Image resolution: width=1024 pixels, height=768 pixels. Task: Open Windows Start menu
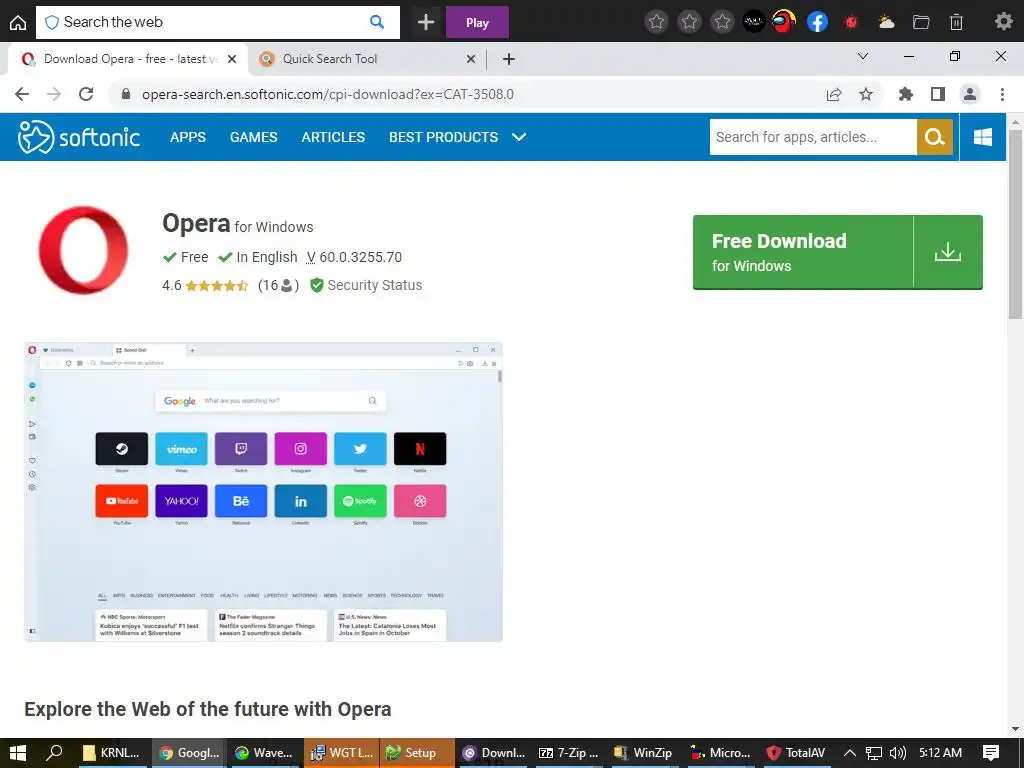click(x=18, y=753)
